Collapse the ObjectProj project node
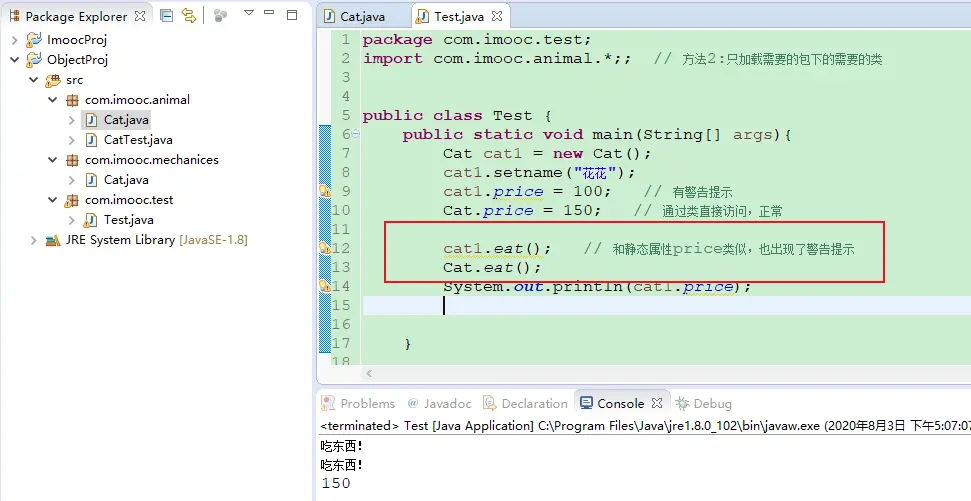The image size is (971, 501). tap(14, 60)
